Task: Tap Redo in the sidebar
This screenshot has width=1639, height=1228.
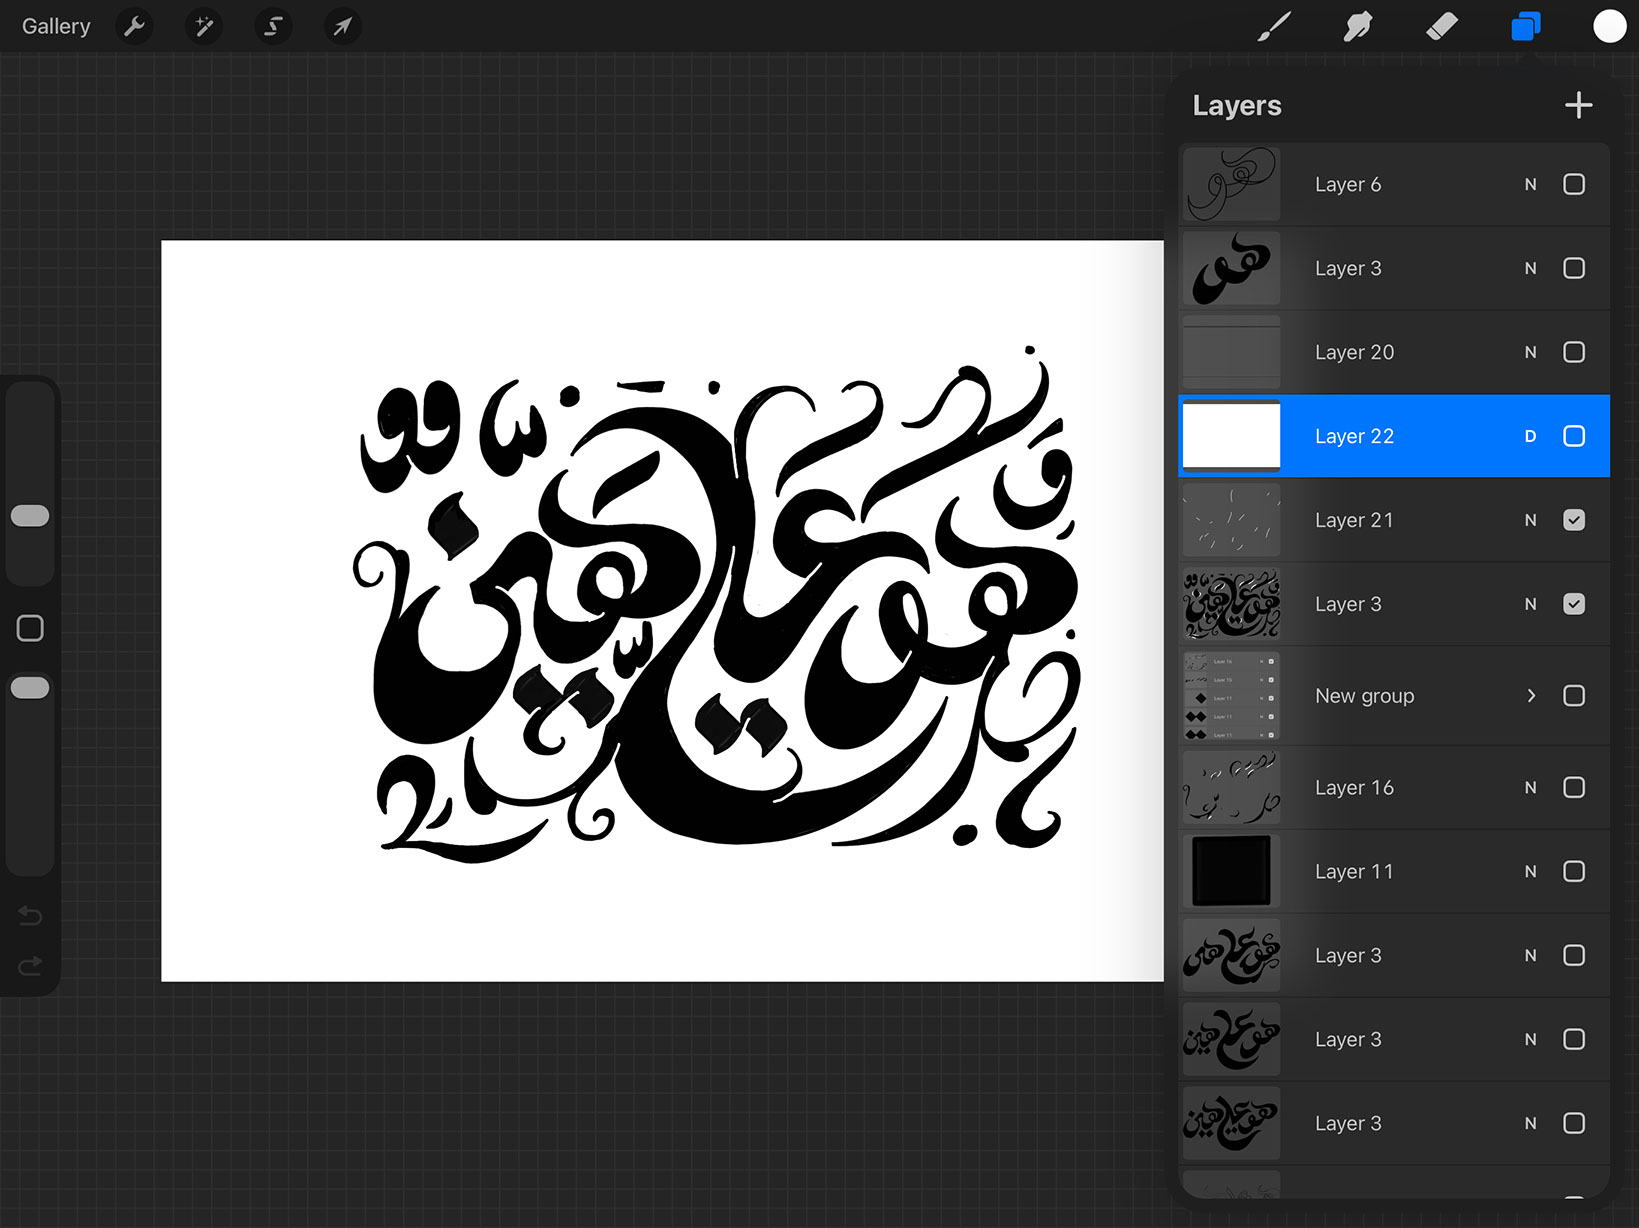Action: click(30, 966)
